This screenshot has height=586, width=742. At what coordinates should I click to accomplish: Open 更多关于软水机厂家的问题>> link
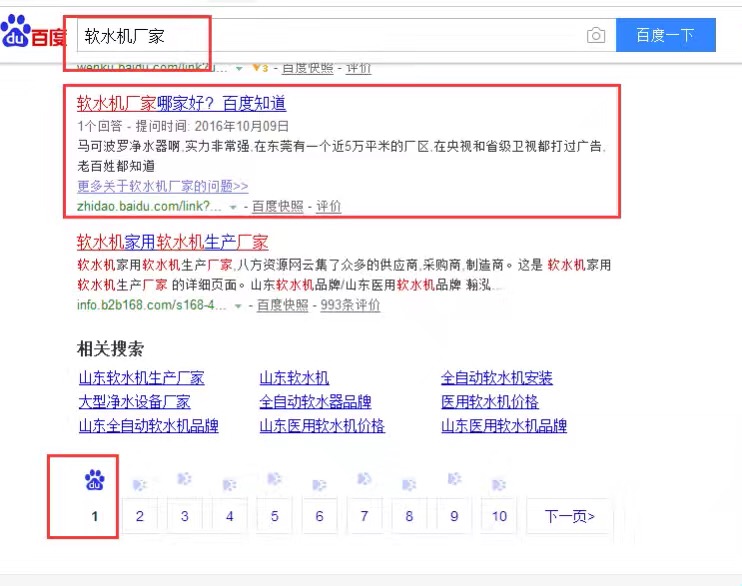tap(163, 186)
